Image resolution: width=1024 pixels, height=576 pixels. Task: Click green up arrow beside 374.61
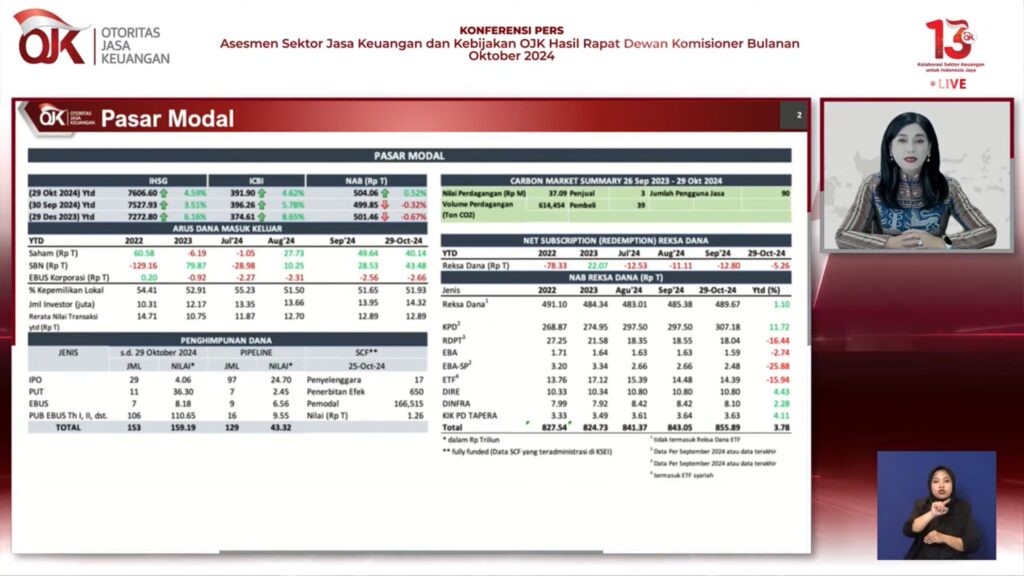261,217
